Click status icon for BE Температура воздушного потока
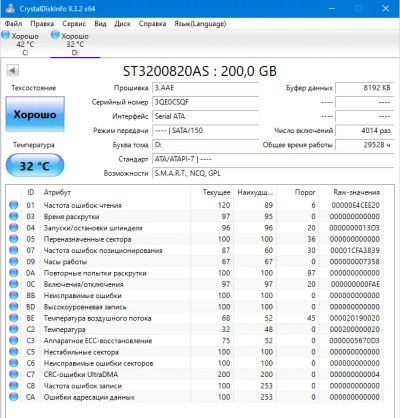Image resolution: width=400 pixels, height=418 pixels. tap(14, 318)
